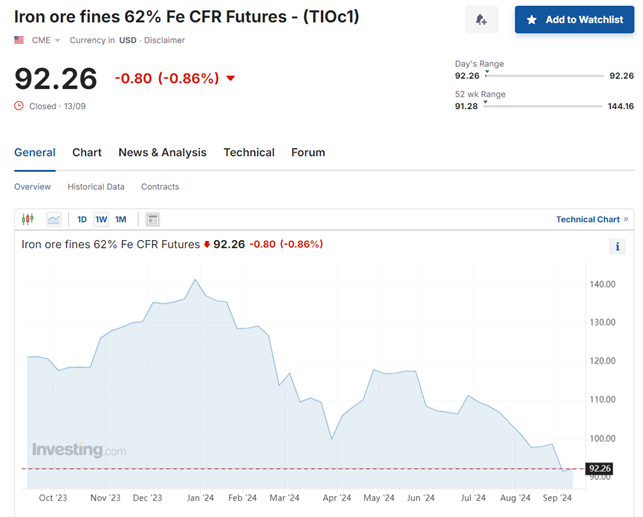
Task: Click the create alert bell icon
Action: point(481,20)
